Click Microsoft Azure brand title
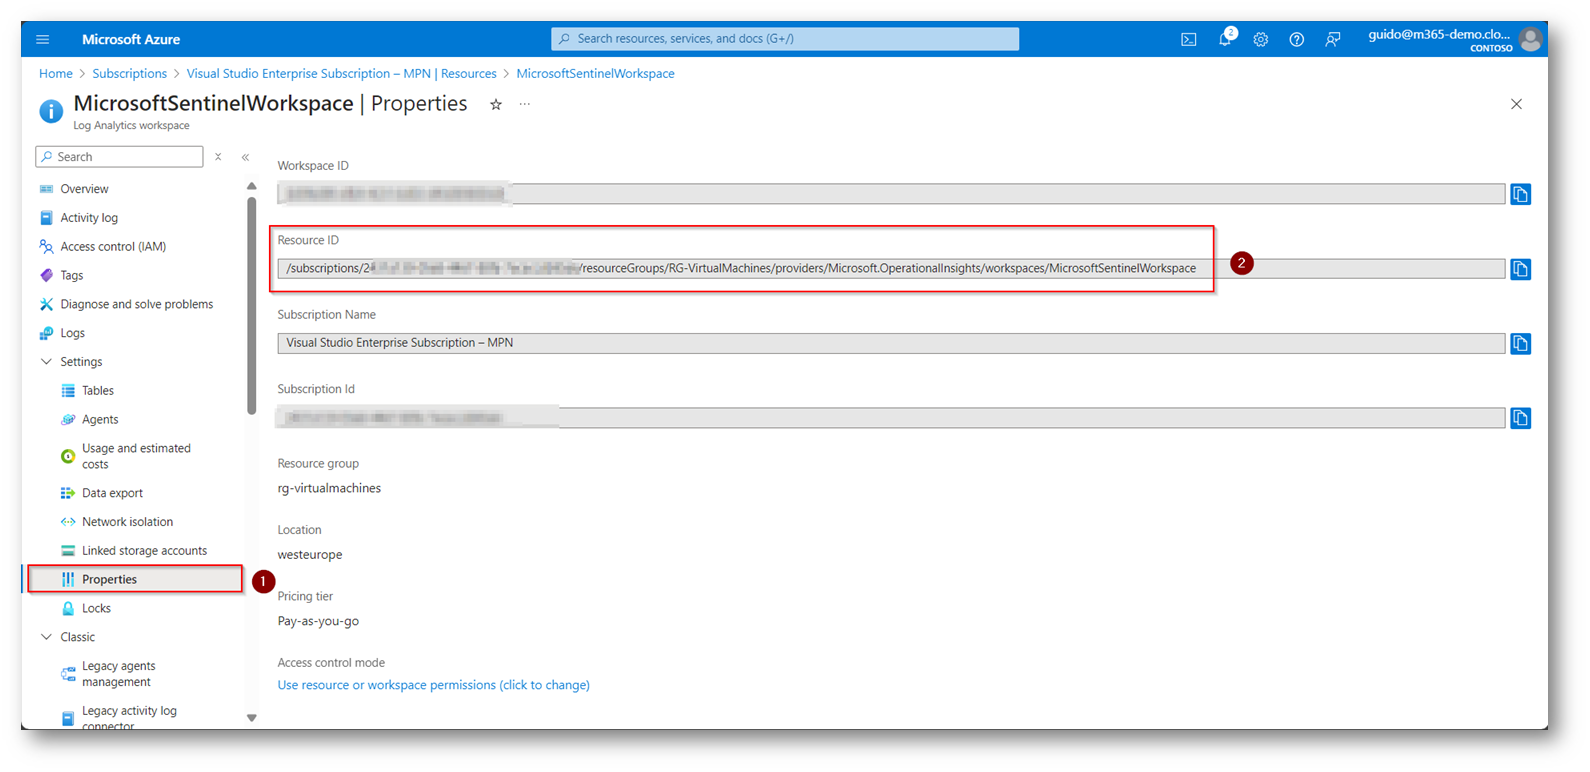Image resolution: width=1590 pixels, height=772 pixels. (x=131, y=39)
